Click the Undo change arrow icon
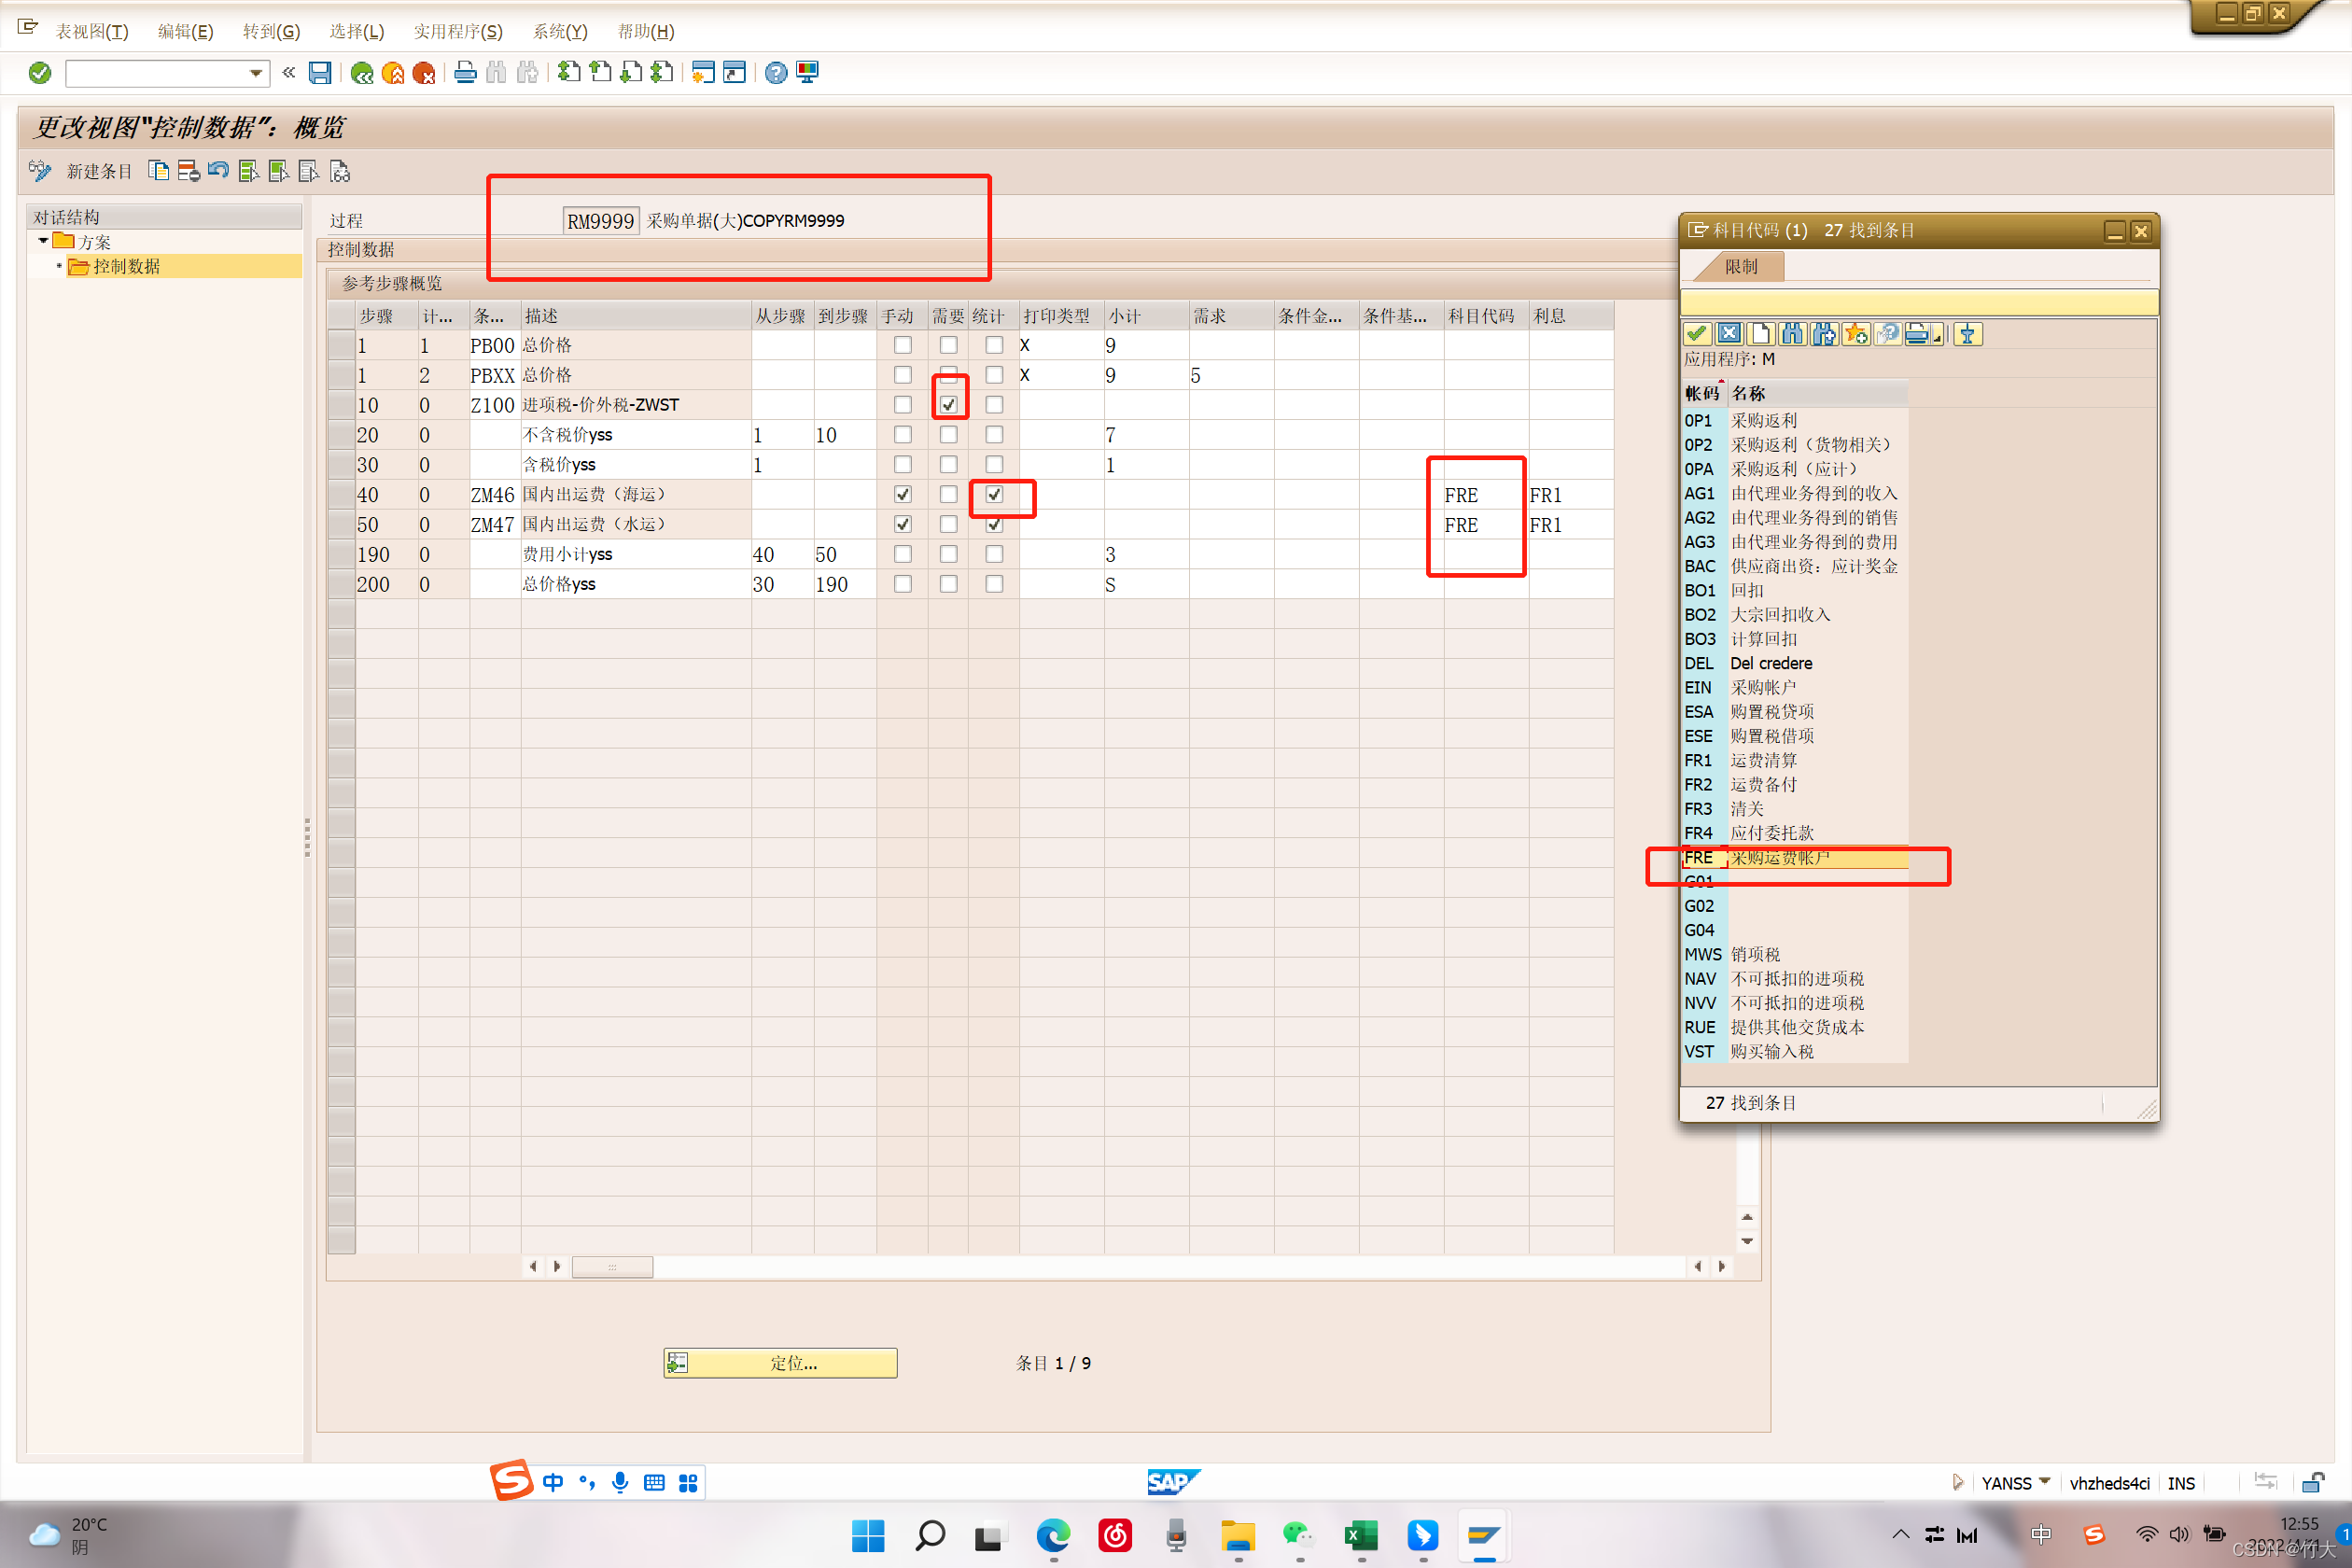The height and width of the screenshot is (1568, 2352). (218, 171)
